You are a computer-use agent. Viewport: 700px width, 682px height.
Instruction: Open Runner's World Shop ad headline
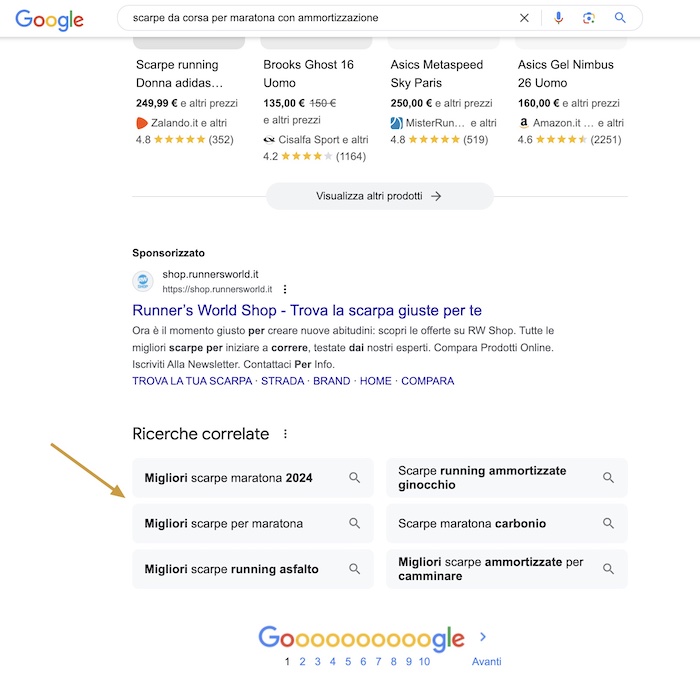click(x=307, y=310)
